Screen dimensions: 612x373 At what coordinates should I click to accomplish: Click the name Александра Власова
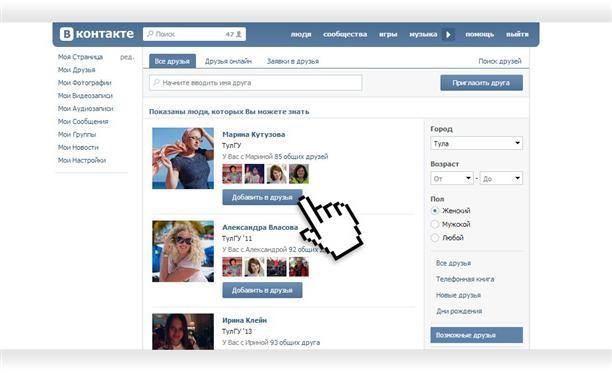tap(260, 227)
